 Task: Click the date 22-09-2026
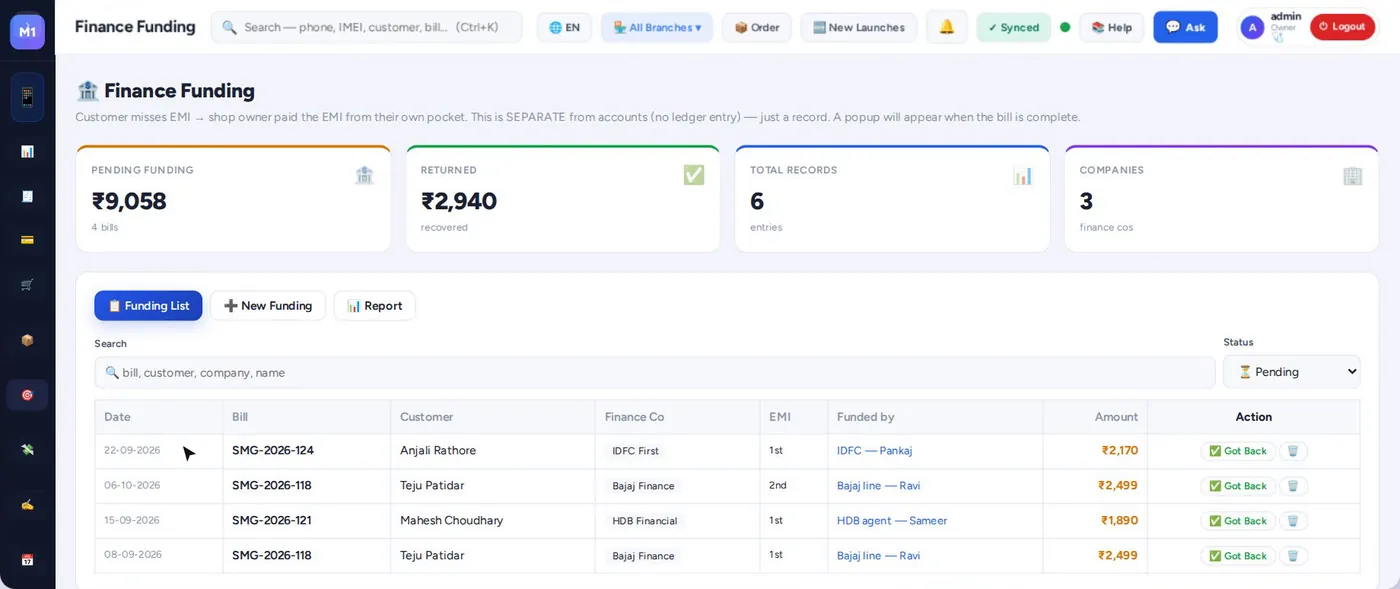pyautogui.click(x=132, y=450)
